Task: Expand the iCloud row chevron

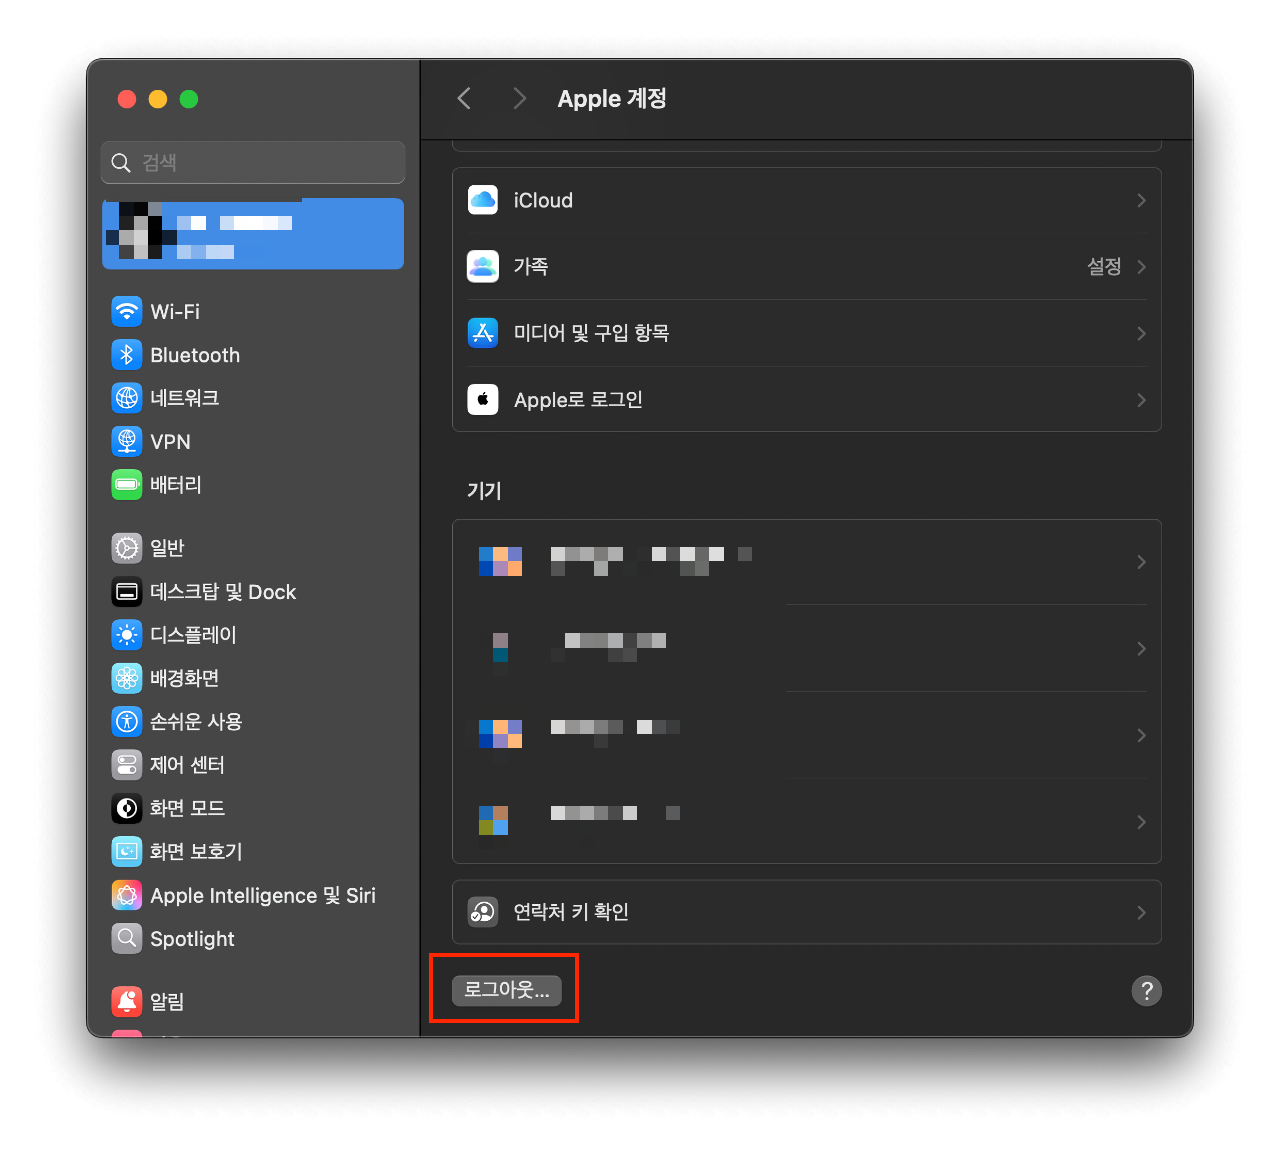Action: pos(1141,200)
